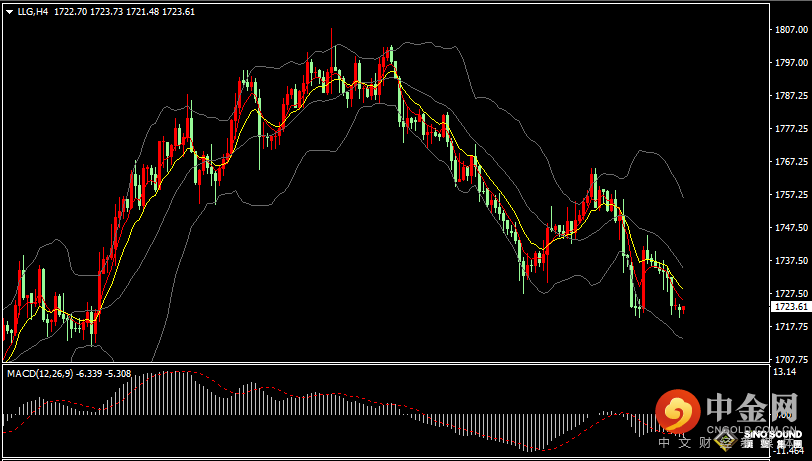The image size is (812, 461).
Task: Click the 1777.25 price axis label
Action: pyautogui.click(x=791, y=128)
